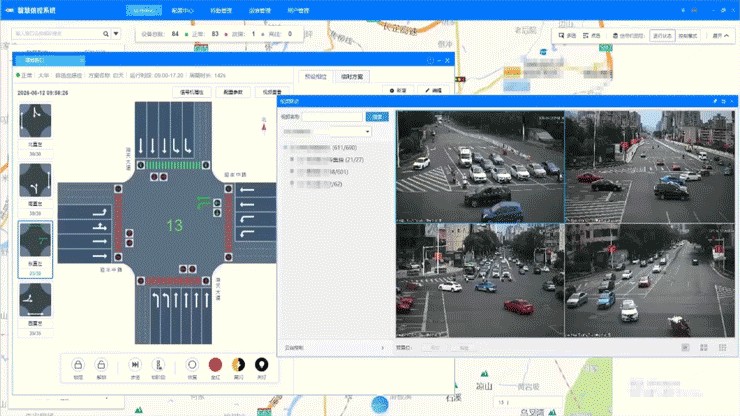
Task: Select the first phase diagram thumbnail
Action: click(x=35, y=121)
